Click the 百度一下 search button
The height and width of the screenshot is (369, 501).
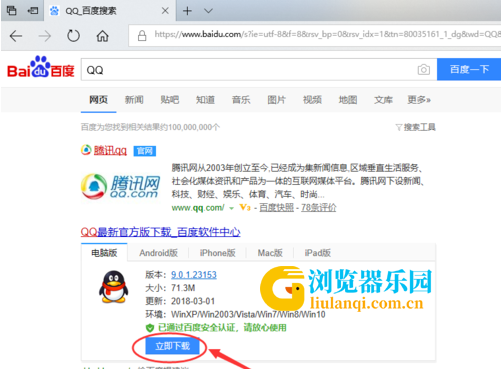(469, 69)
